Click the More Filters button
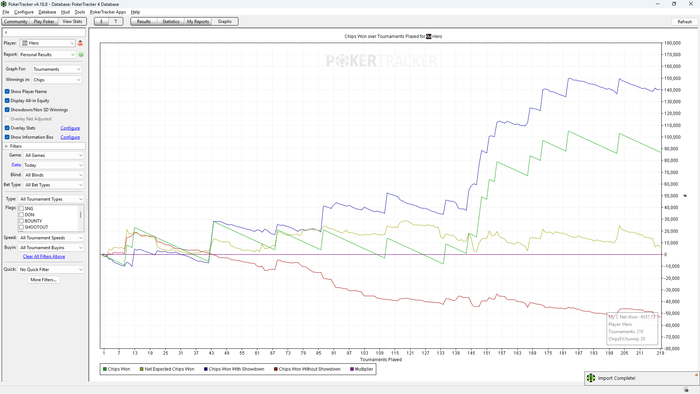 point(43,280)
